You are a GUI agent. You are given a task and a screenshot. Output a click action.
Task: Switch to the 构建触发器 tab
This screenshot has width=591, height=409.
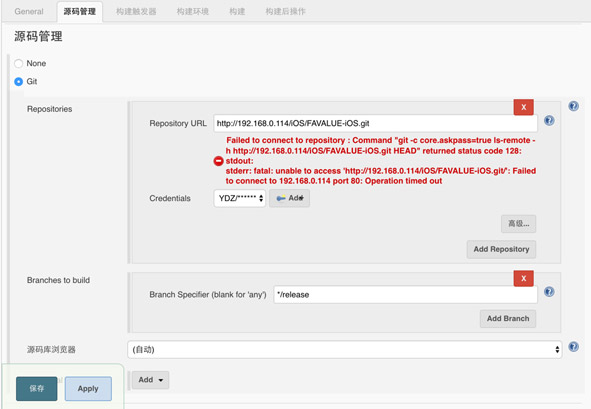tap(136, 12)
